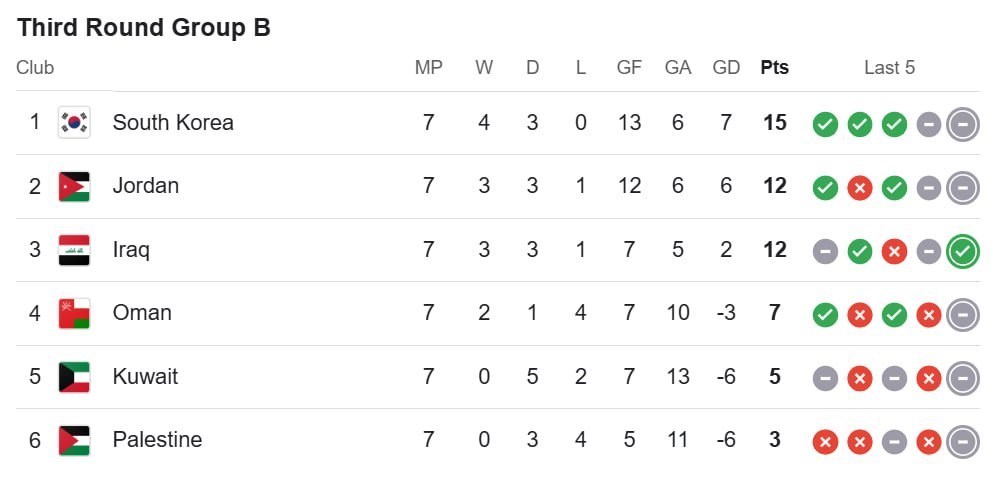Open the Jordan team link

tap(146, 186)
